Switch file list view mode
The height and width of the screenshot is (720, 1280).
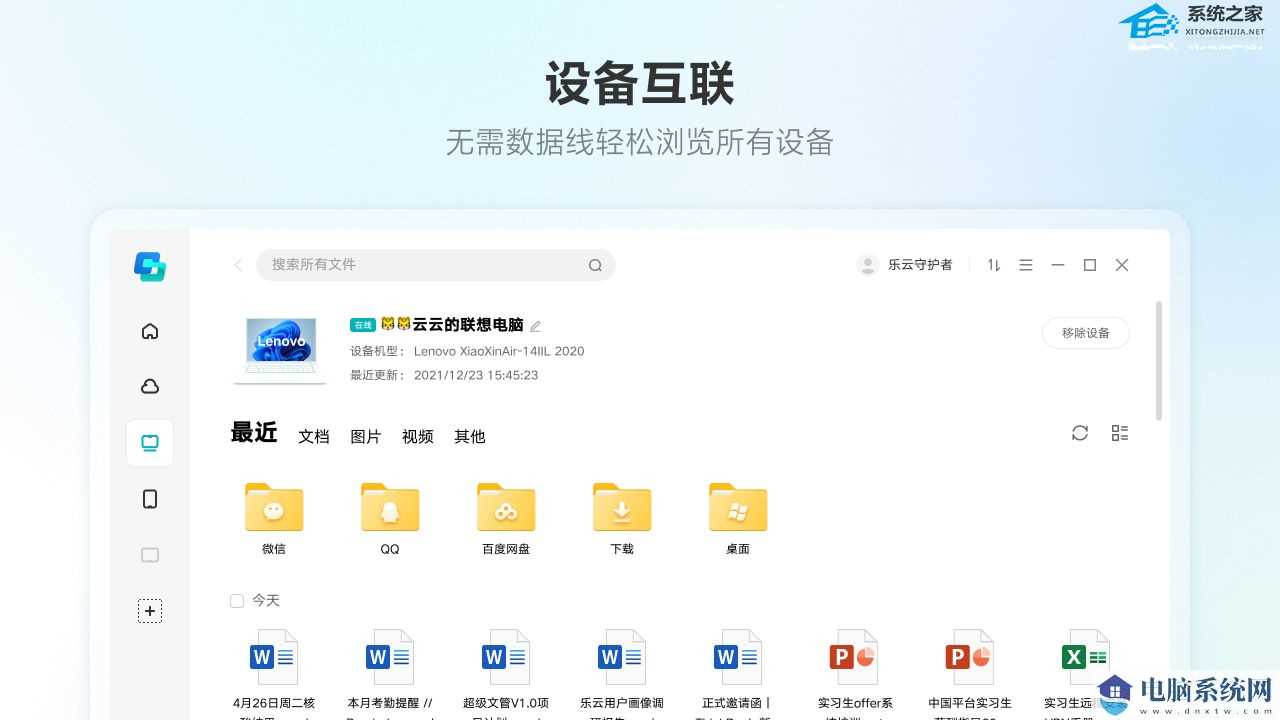[x=1120, y=433]
